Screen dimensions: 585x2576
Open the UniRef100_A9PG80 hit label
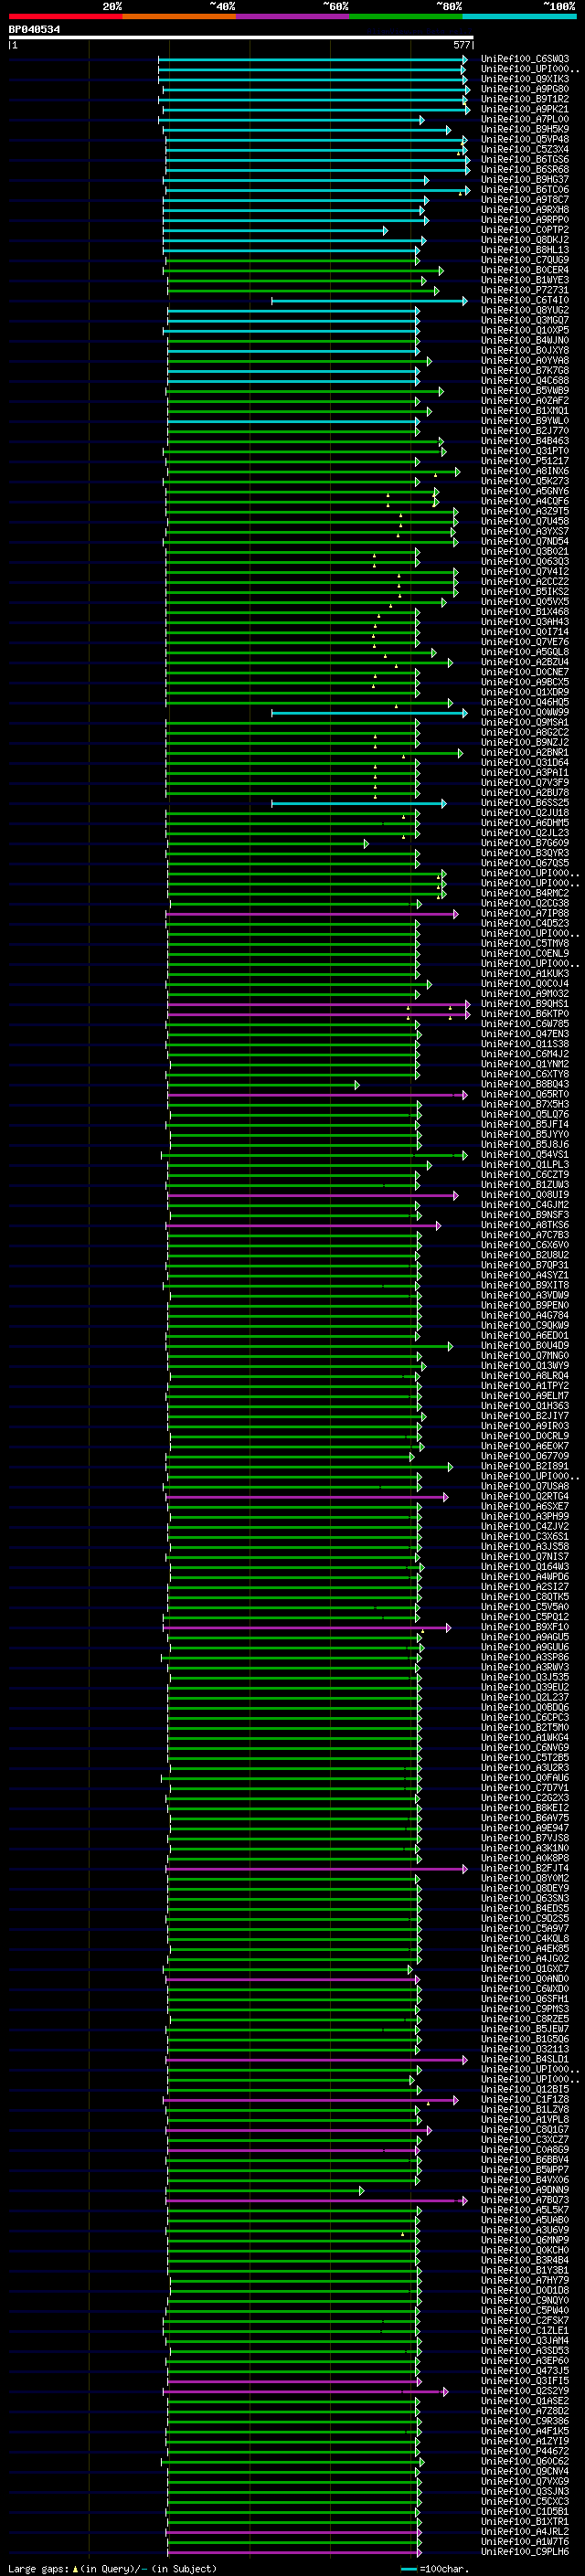tap(525, 89)
